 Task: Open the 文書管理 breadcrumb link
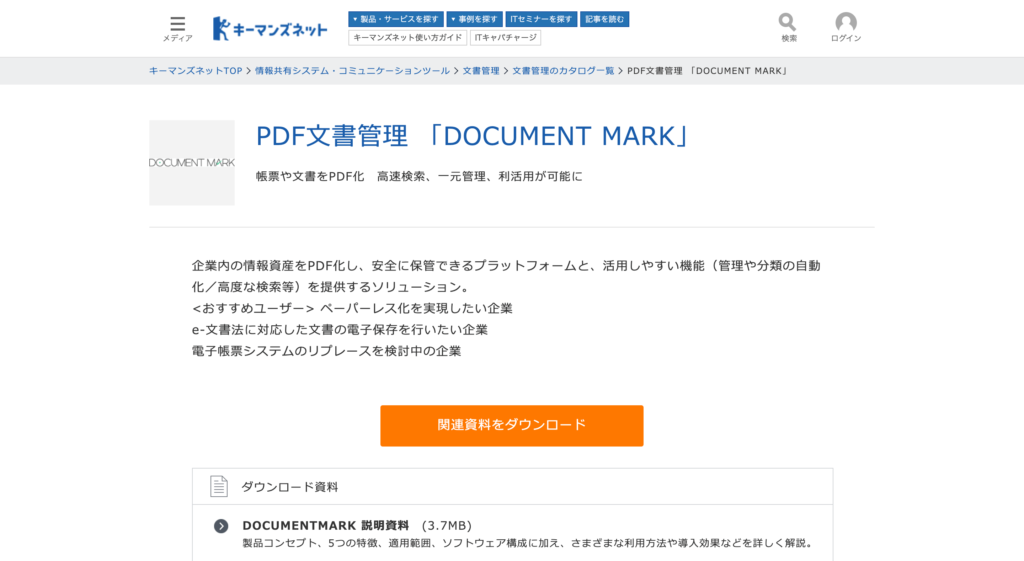(x=481, y=71)
